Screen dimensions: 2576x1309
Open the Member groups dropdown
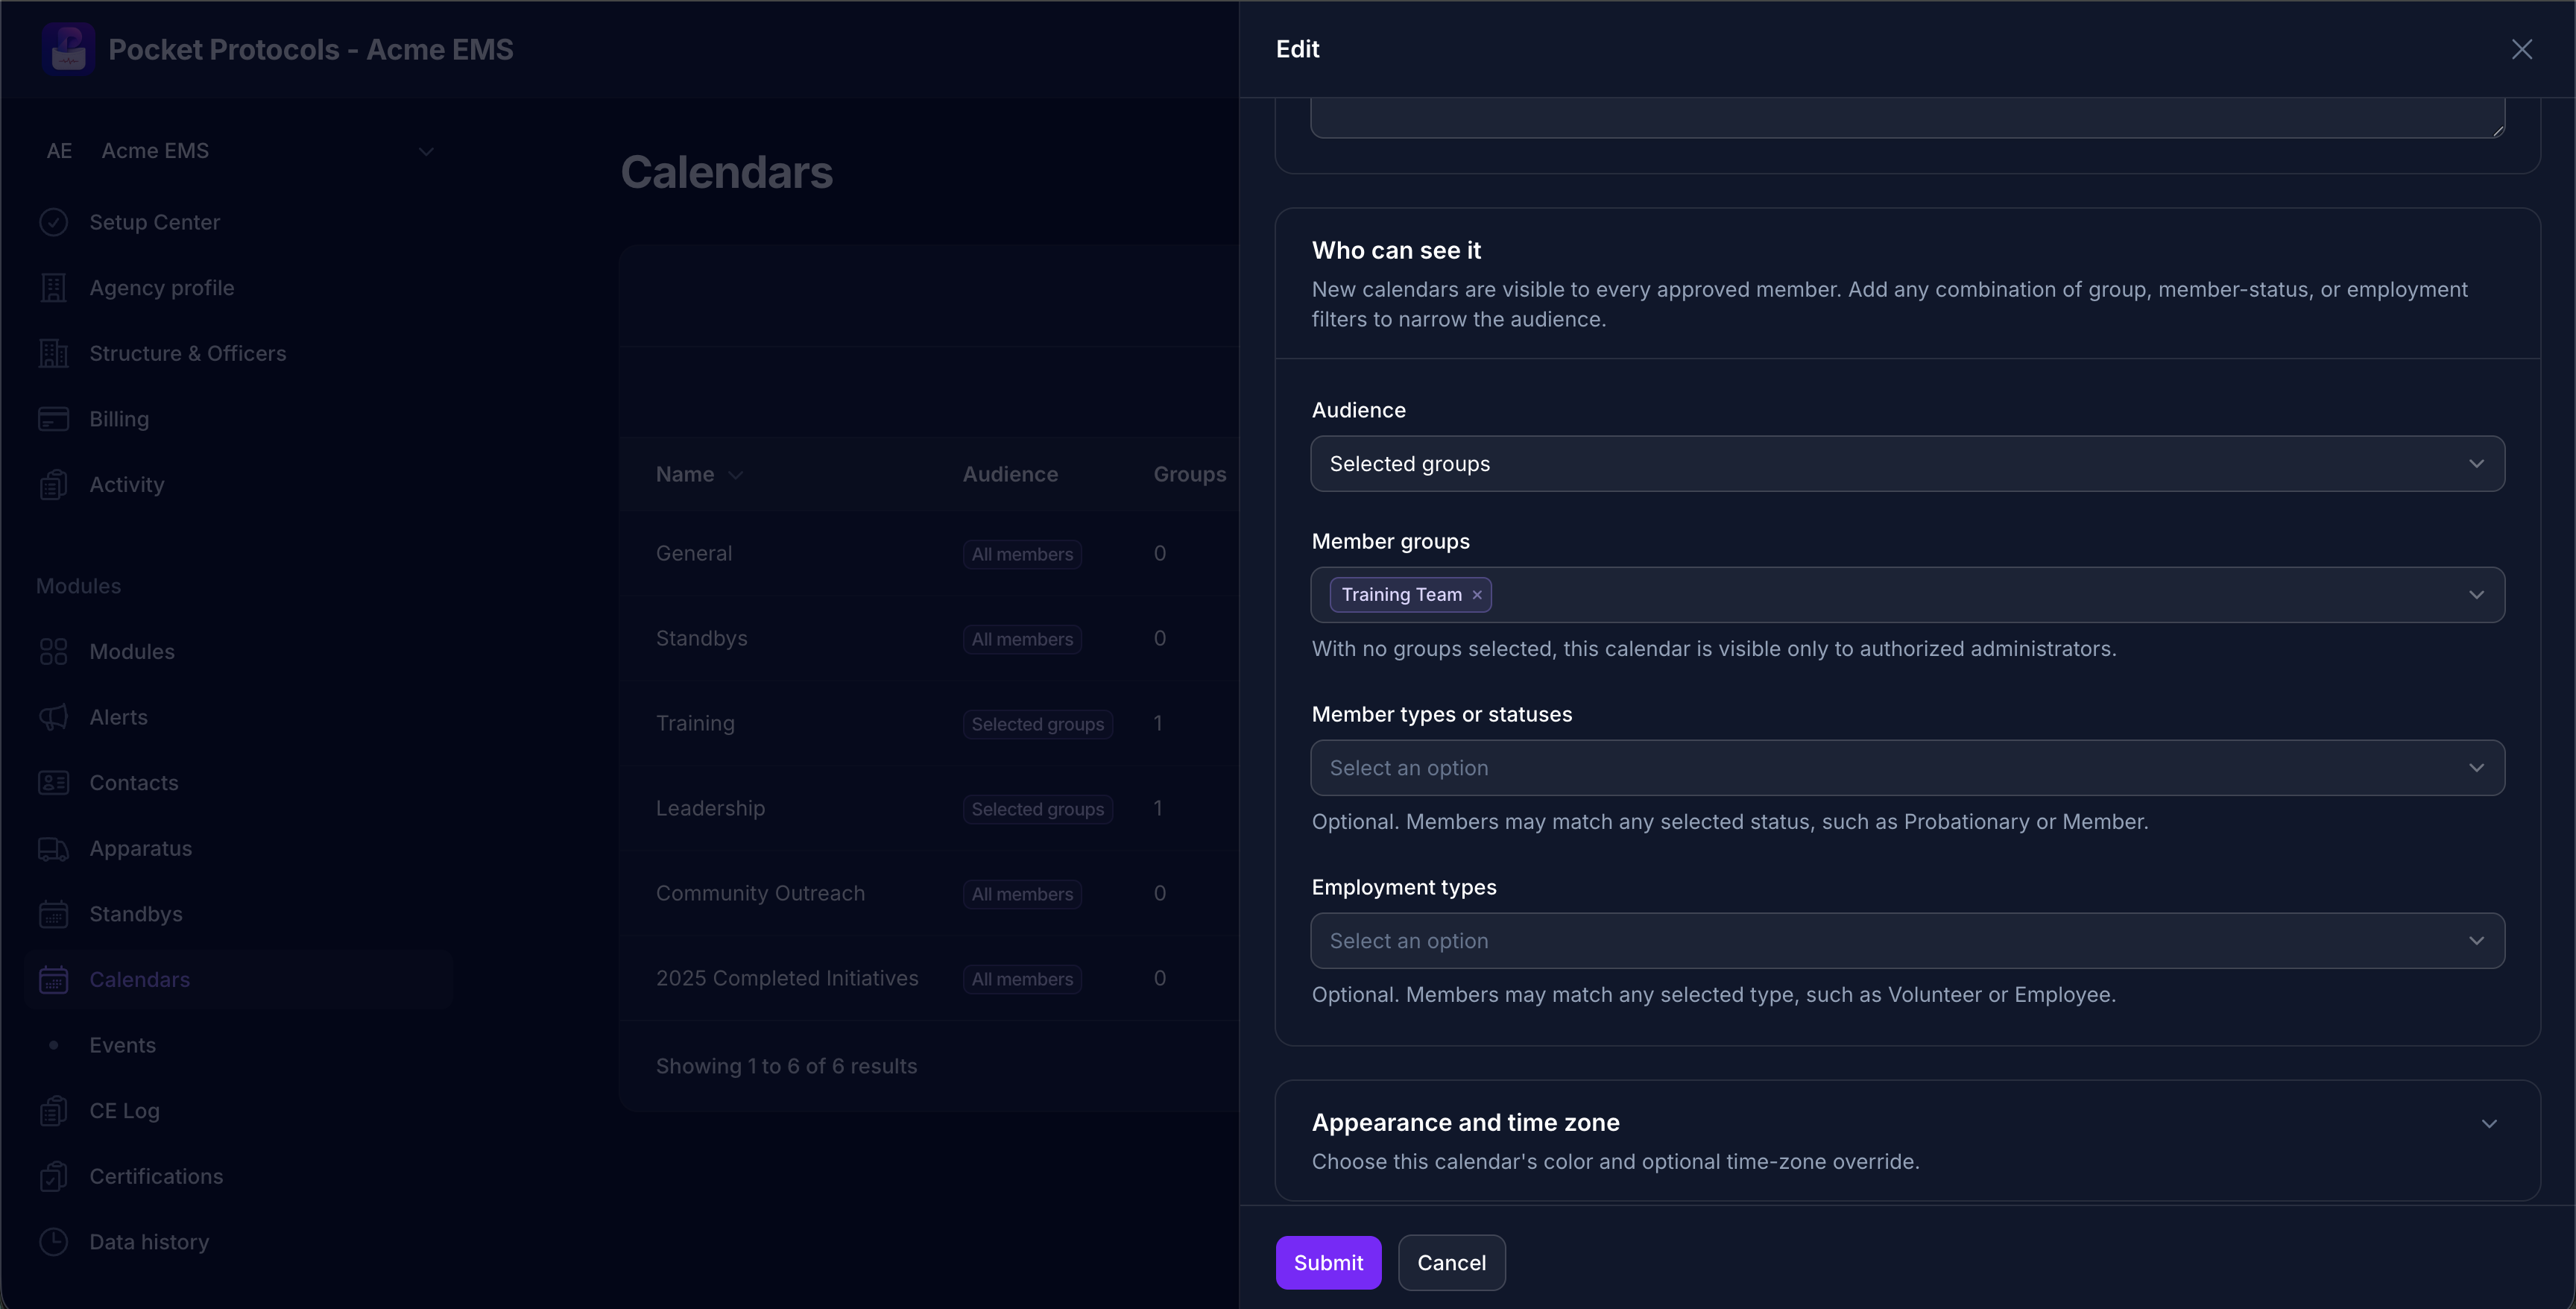tap(1907, 595)
